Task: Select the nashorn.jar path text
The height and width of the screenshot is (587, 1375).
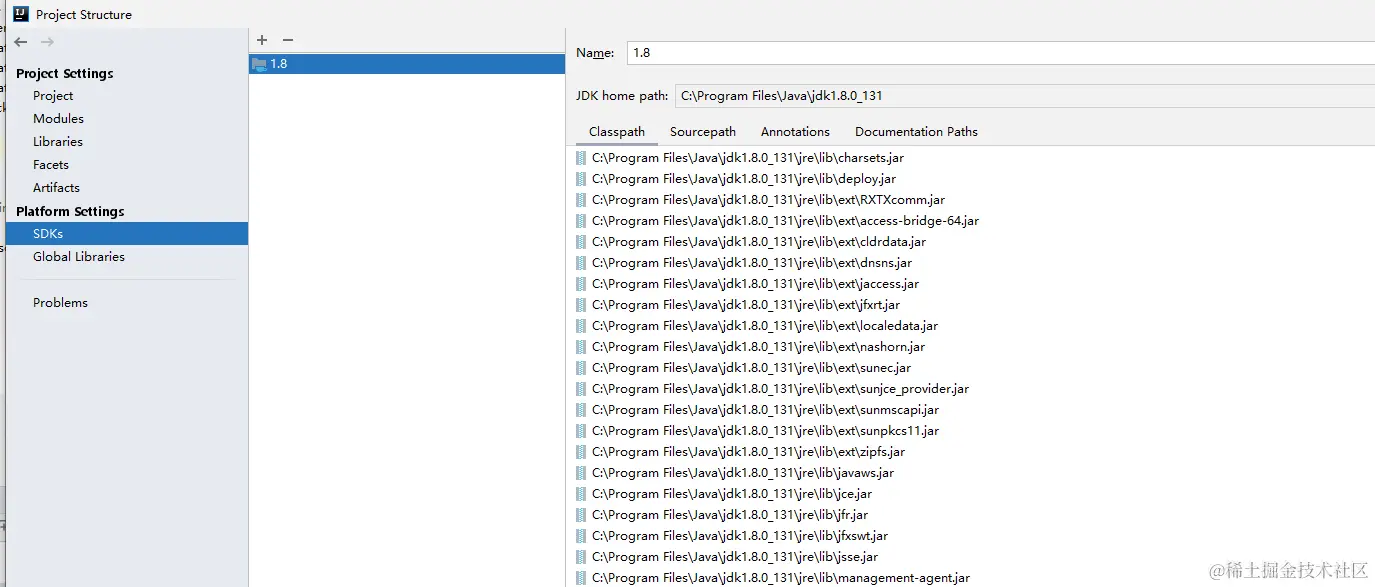Action: point(758,347)
